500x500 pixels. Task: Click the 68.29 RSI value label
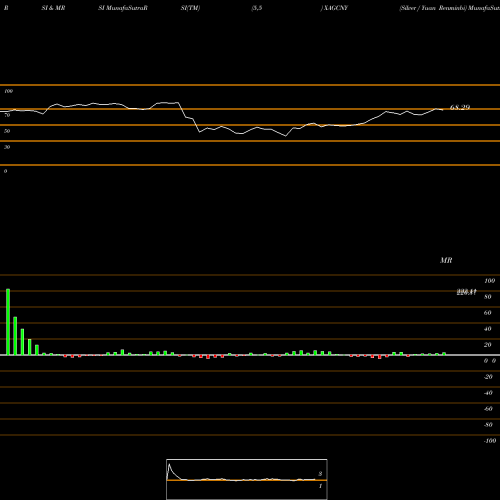pos(460,107)
